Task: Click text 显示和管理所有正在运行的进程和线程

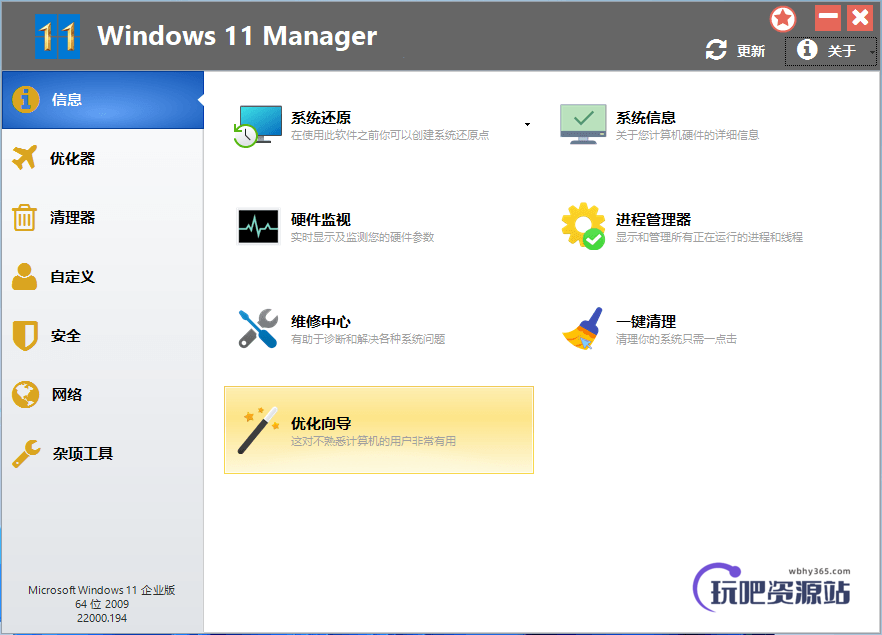Action: tap(709, 237)
